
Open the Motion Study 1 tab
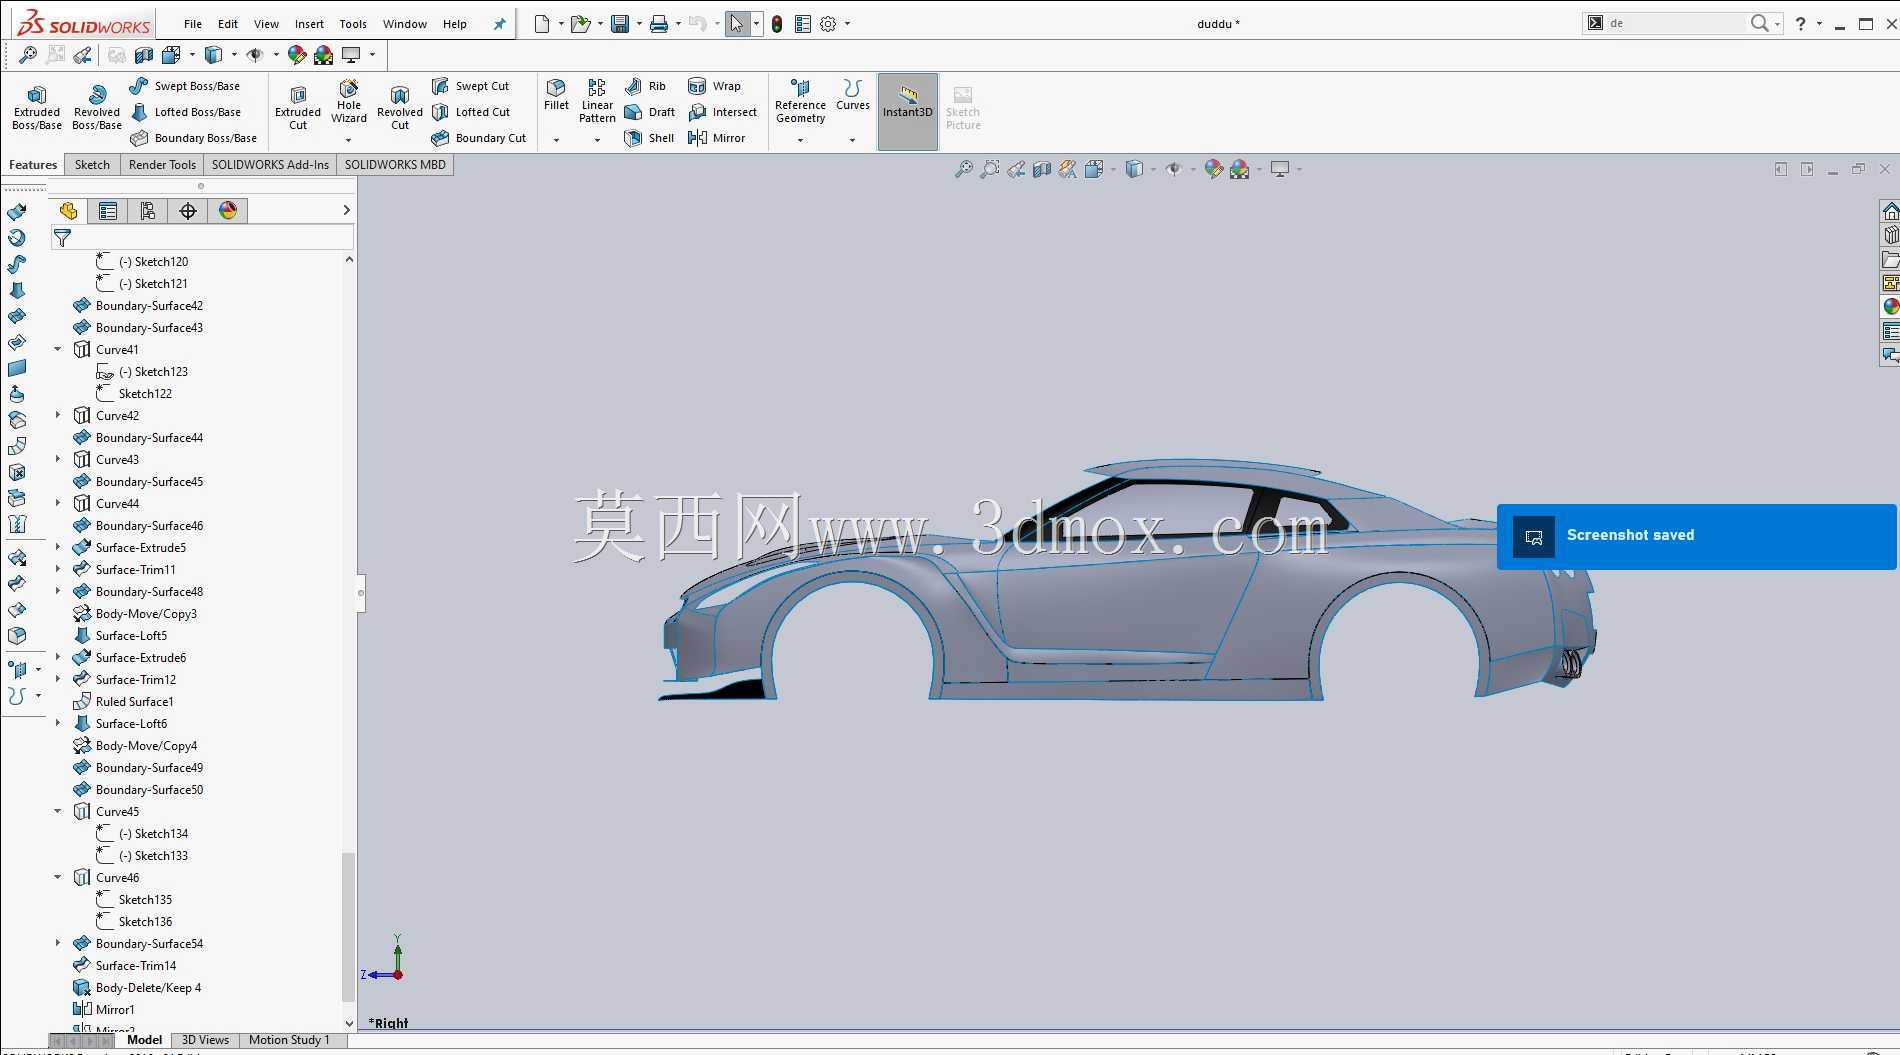[x=289, y=1040]
